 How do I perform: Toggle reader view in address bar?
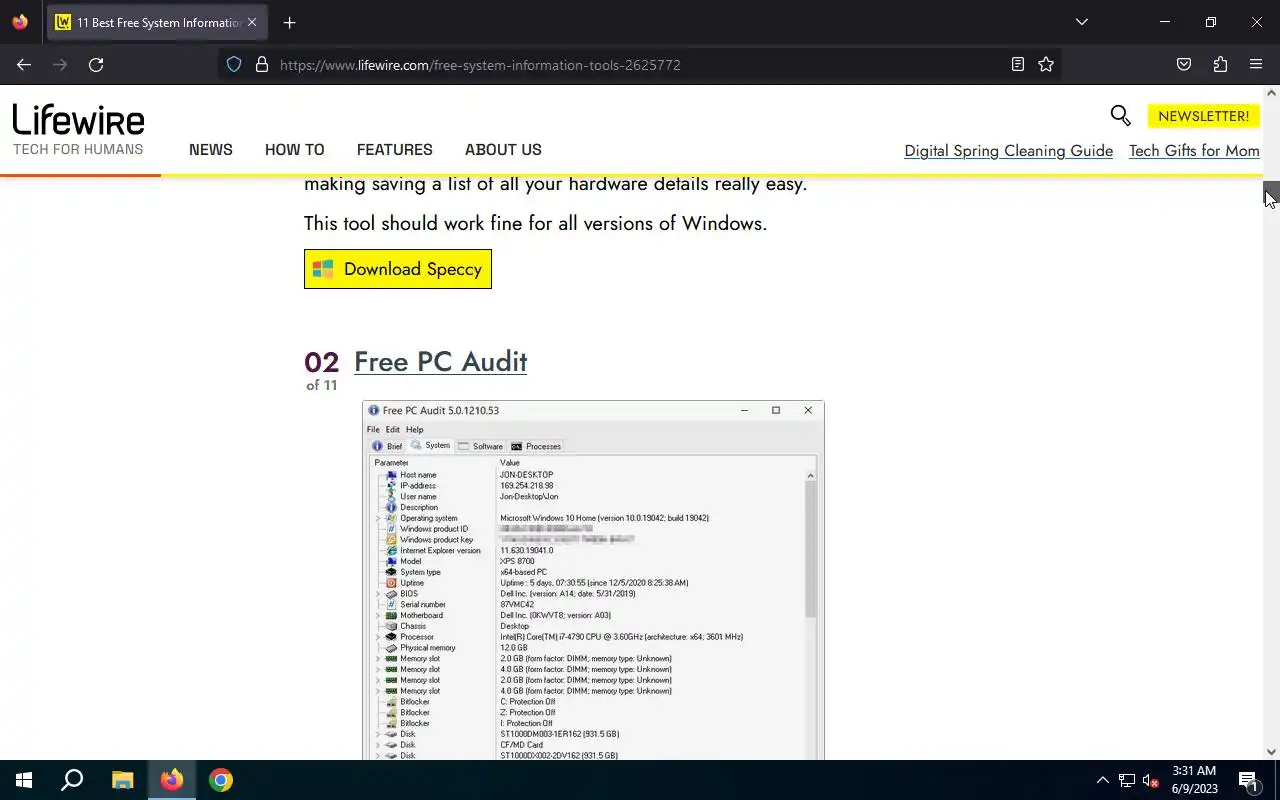pos(1017,64)
